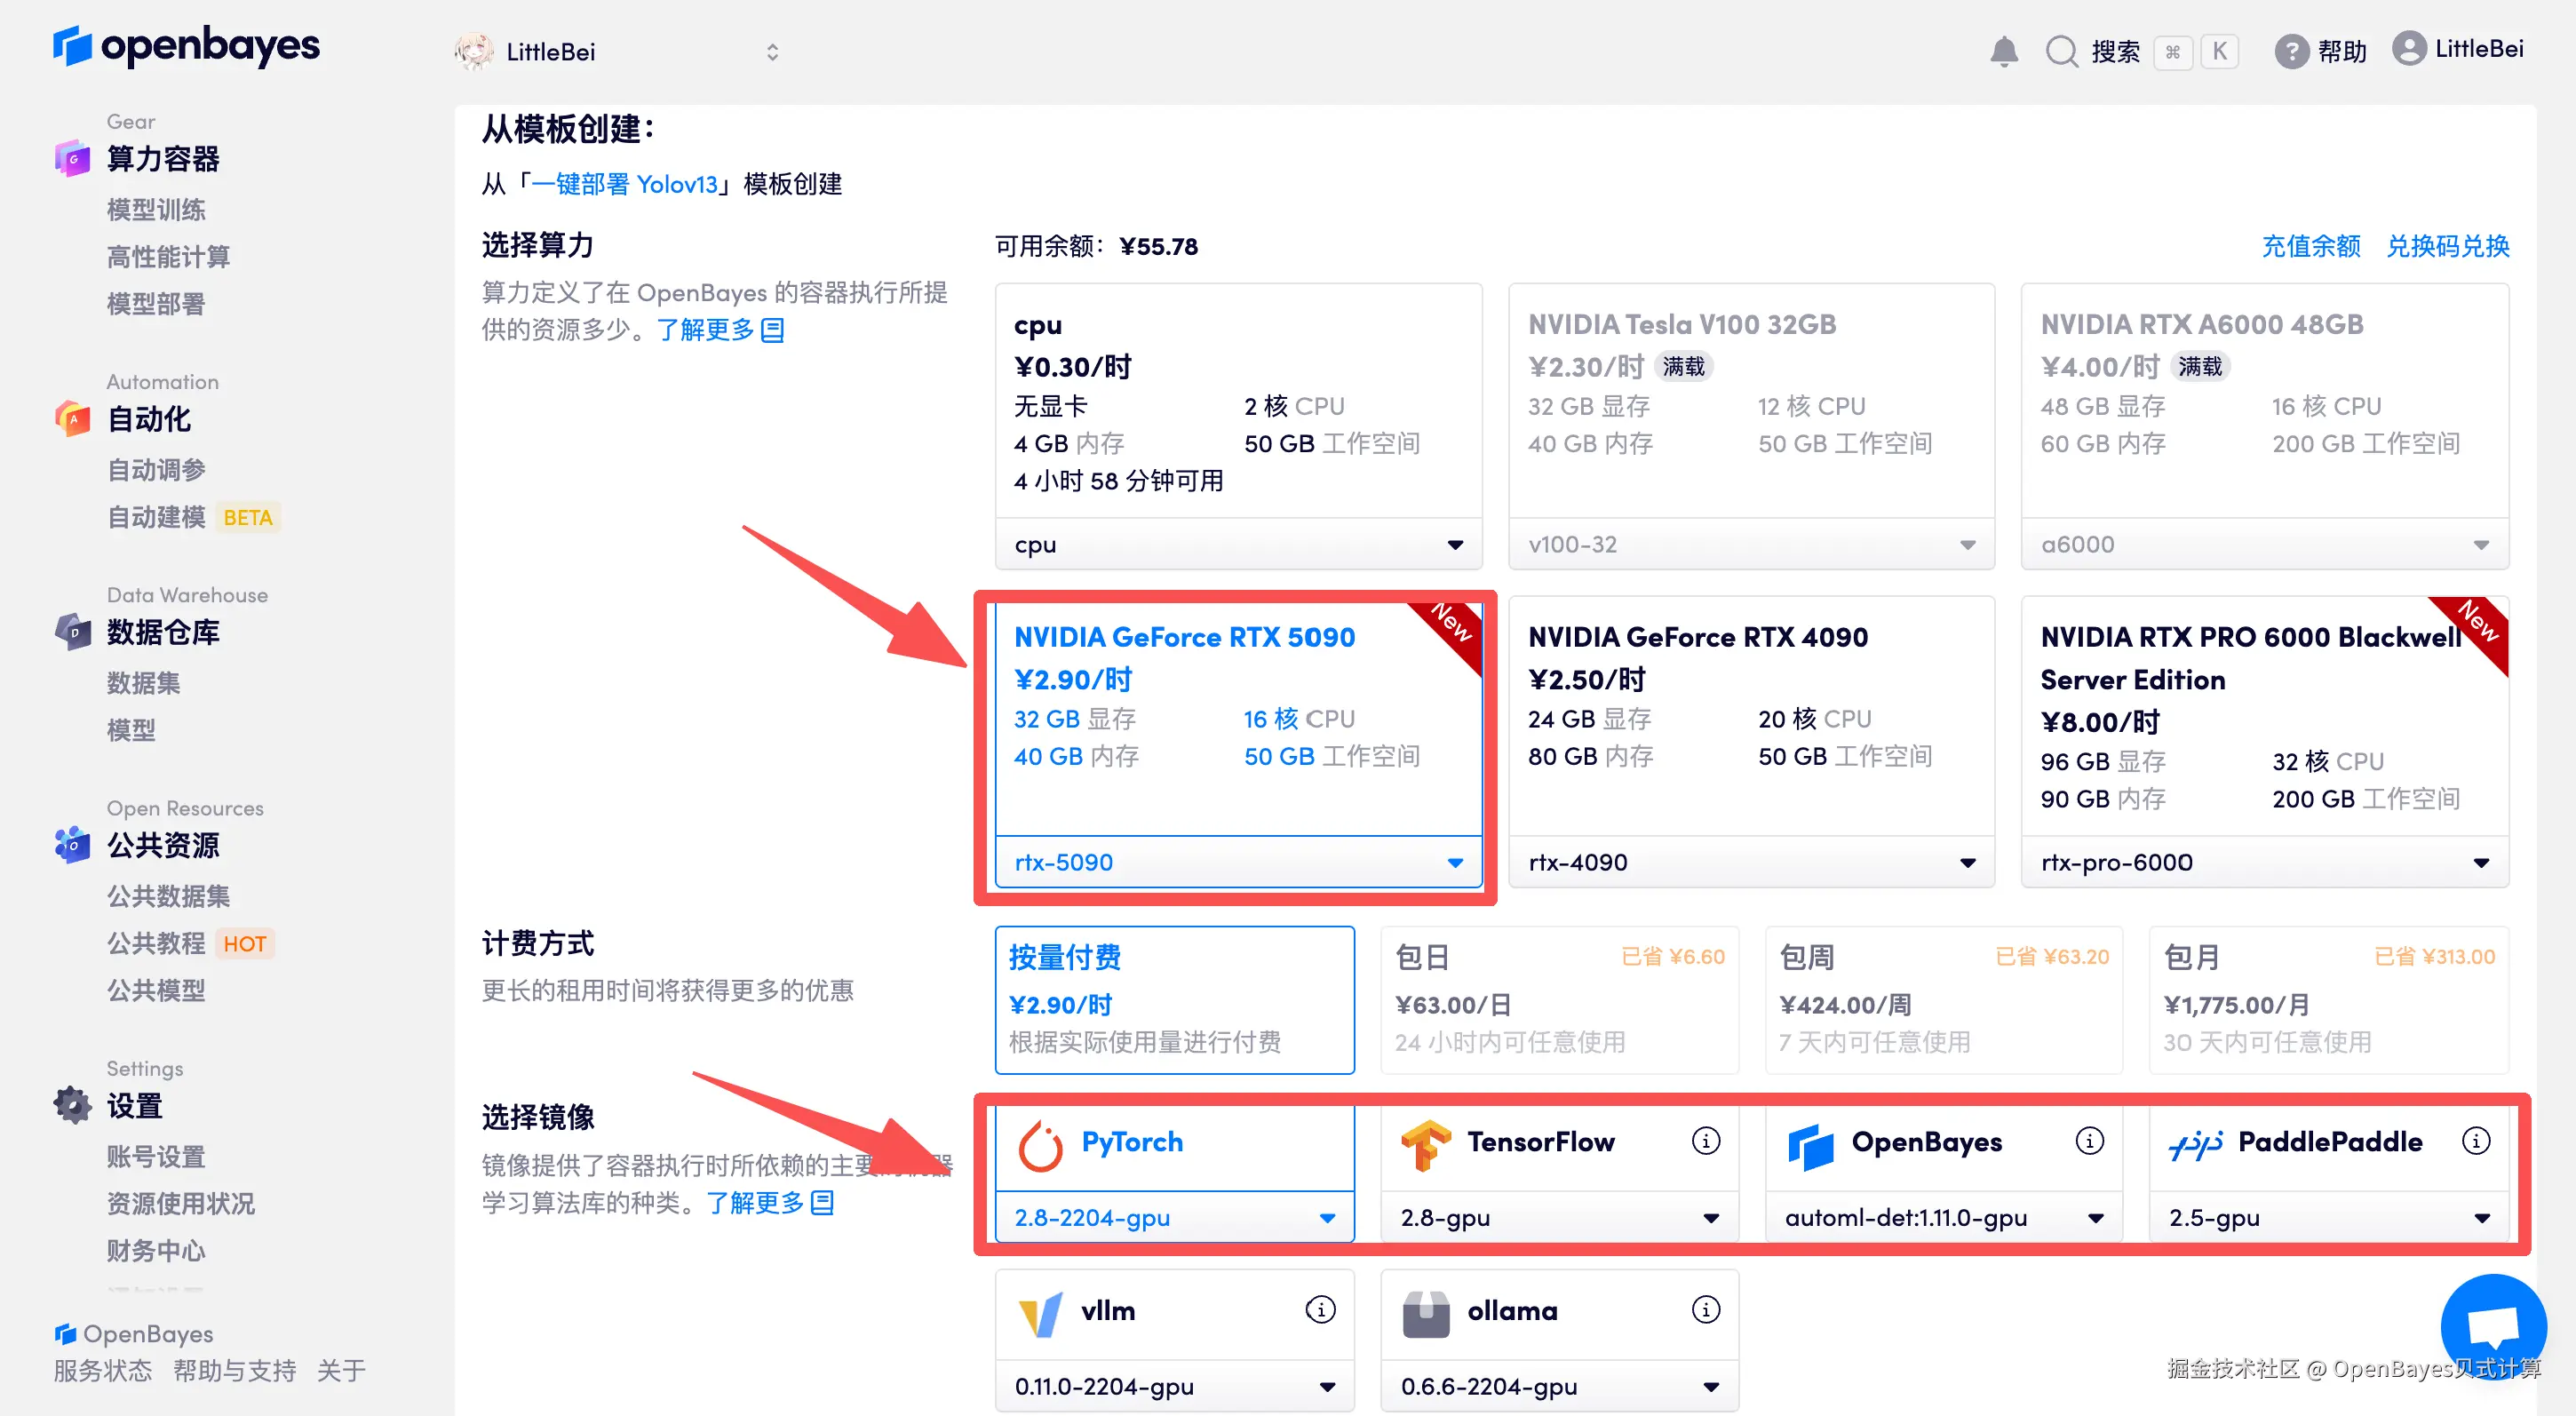The image size is (2576, 1416).
Task: Click the vllm image icon
Action: (1040, 1311)
